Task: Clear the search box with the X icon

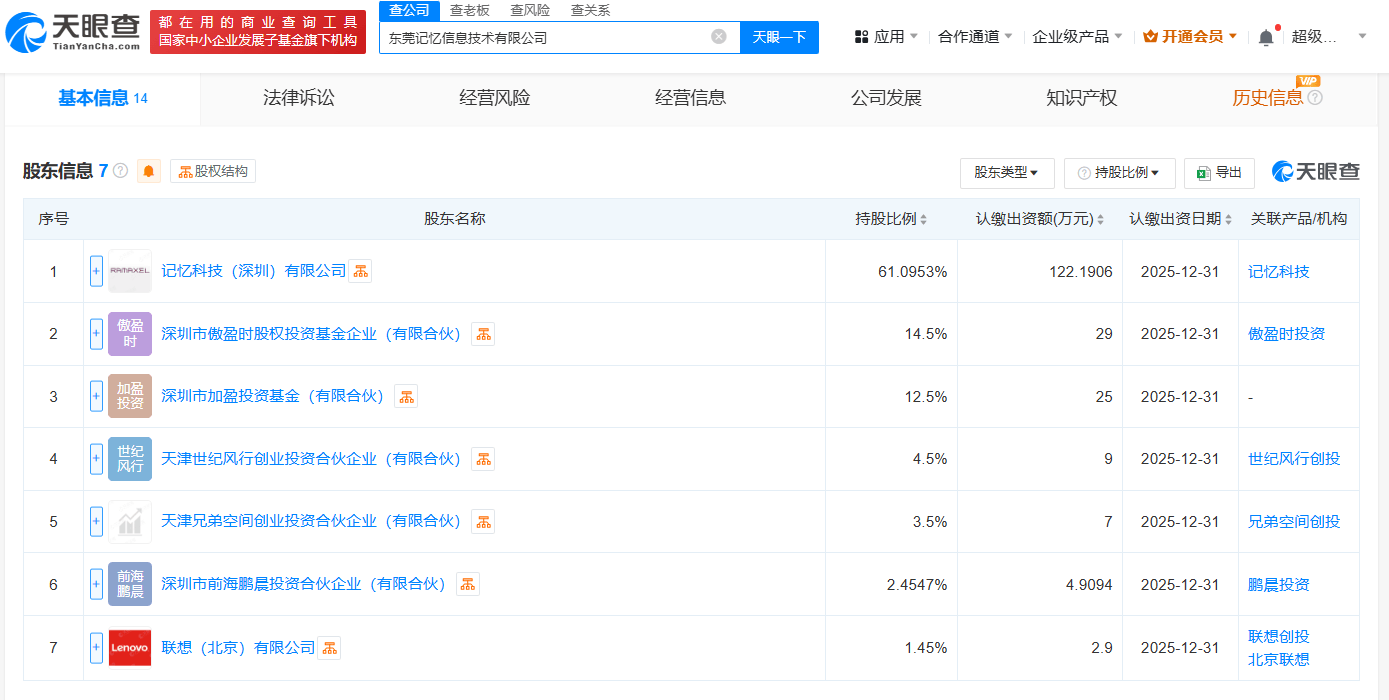Action: click(x=719, y=37)
